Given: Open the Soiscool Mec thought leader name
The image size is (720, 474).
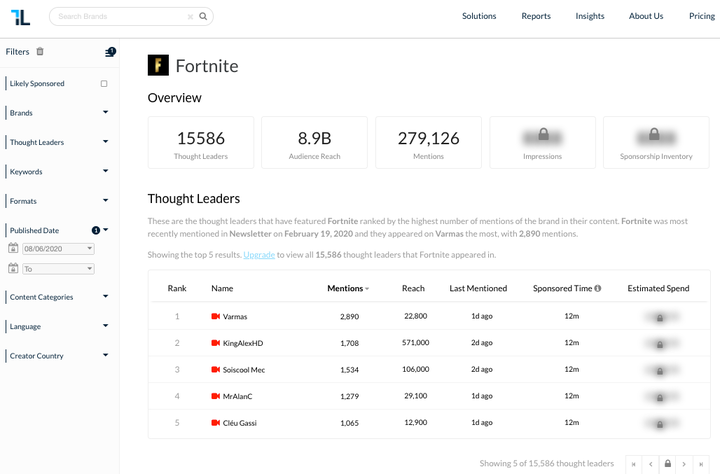Looking at the screenshot, I should [x=244, y=370].
